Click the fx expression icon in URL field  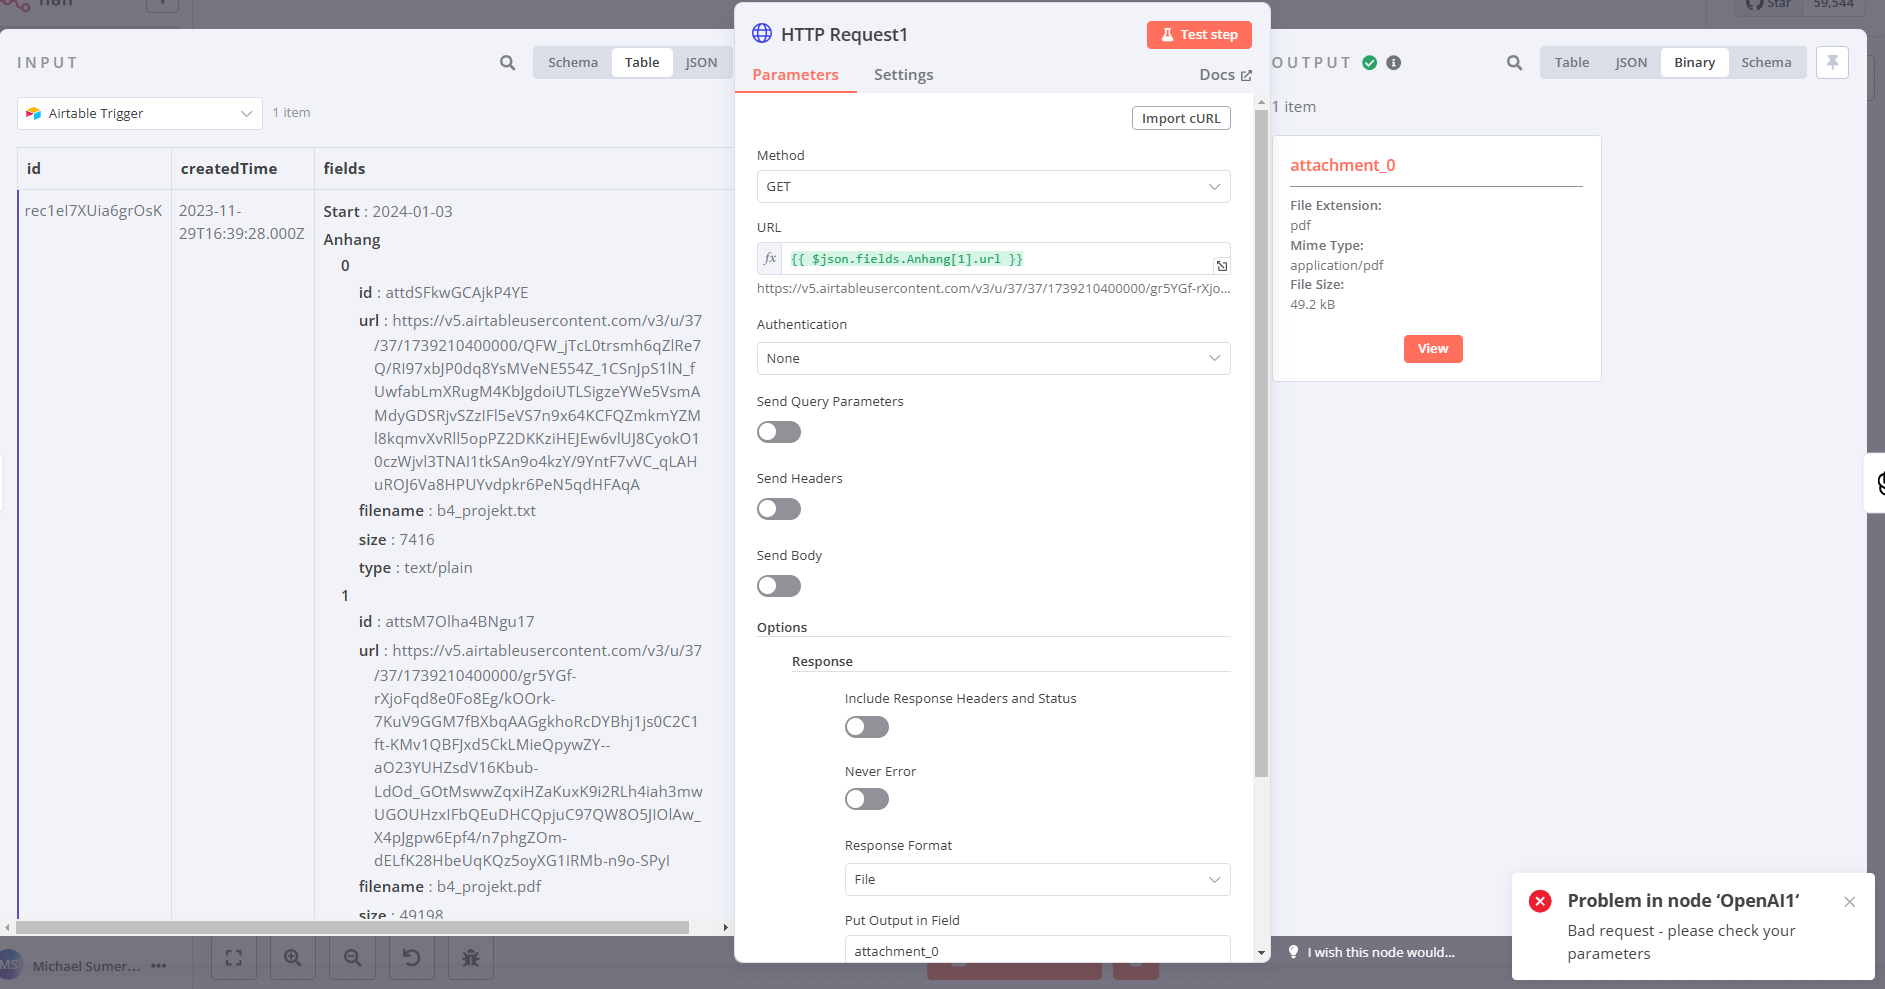(770, 259)
